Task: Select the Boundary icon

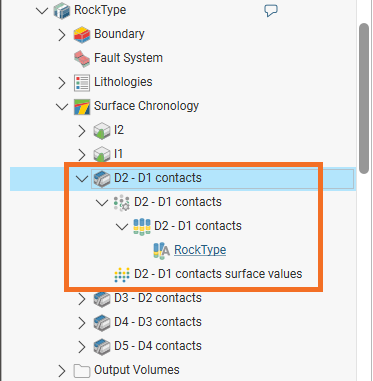Action: point(82,34)
